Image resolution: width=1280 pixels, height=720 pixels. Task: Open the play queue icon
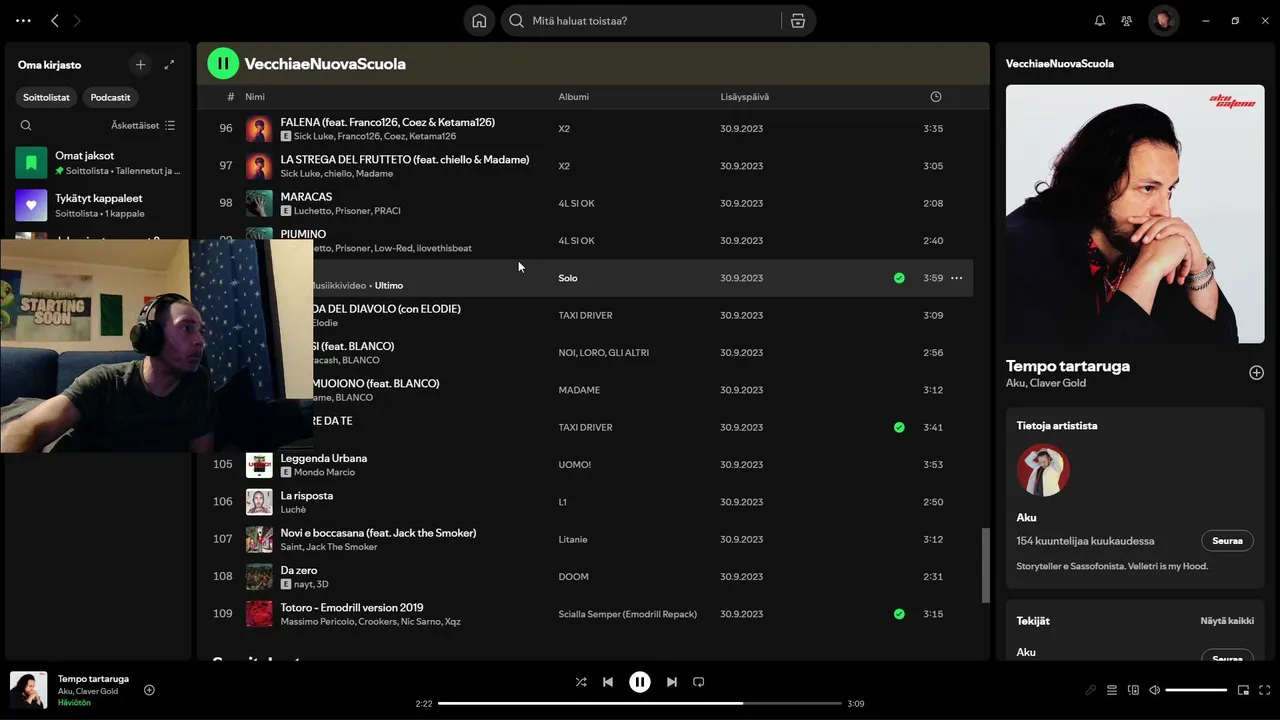[x=1112, y=690]
